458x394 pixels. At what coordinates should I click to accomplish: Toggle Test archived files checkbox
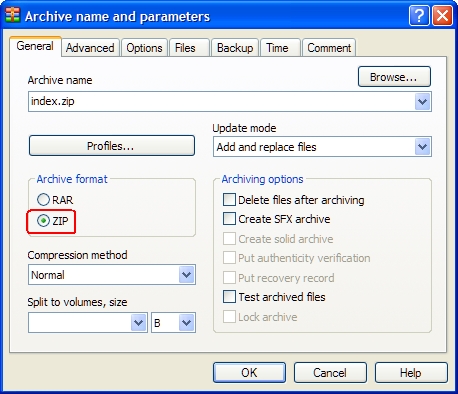pyautogui.click(x=229, y=297)
